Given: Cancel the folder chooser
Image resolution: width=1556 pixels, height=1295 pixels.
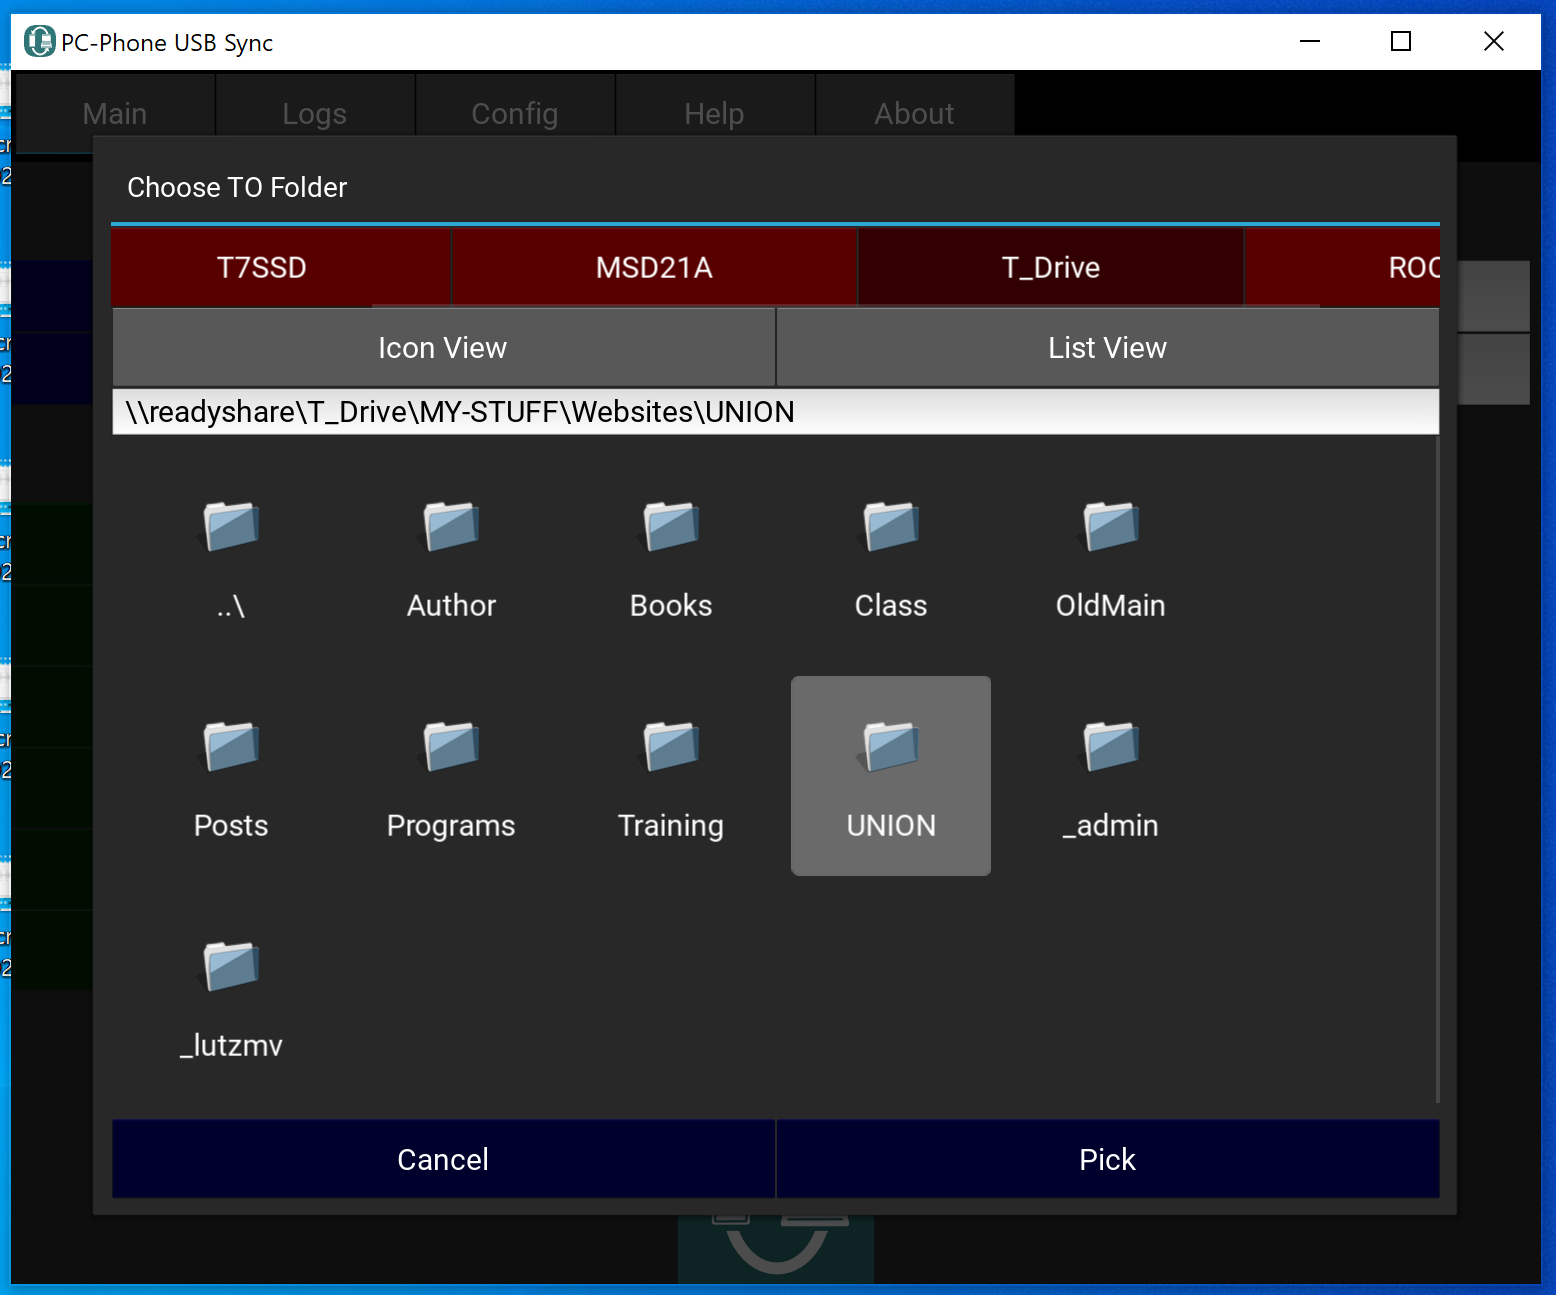Looking at the screenshot, I should [443, 1159].
